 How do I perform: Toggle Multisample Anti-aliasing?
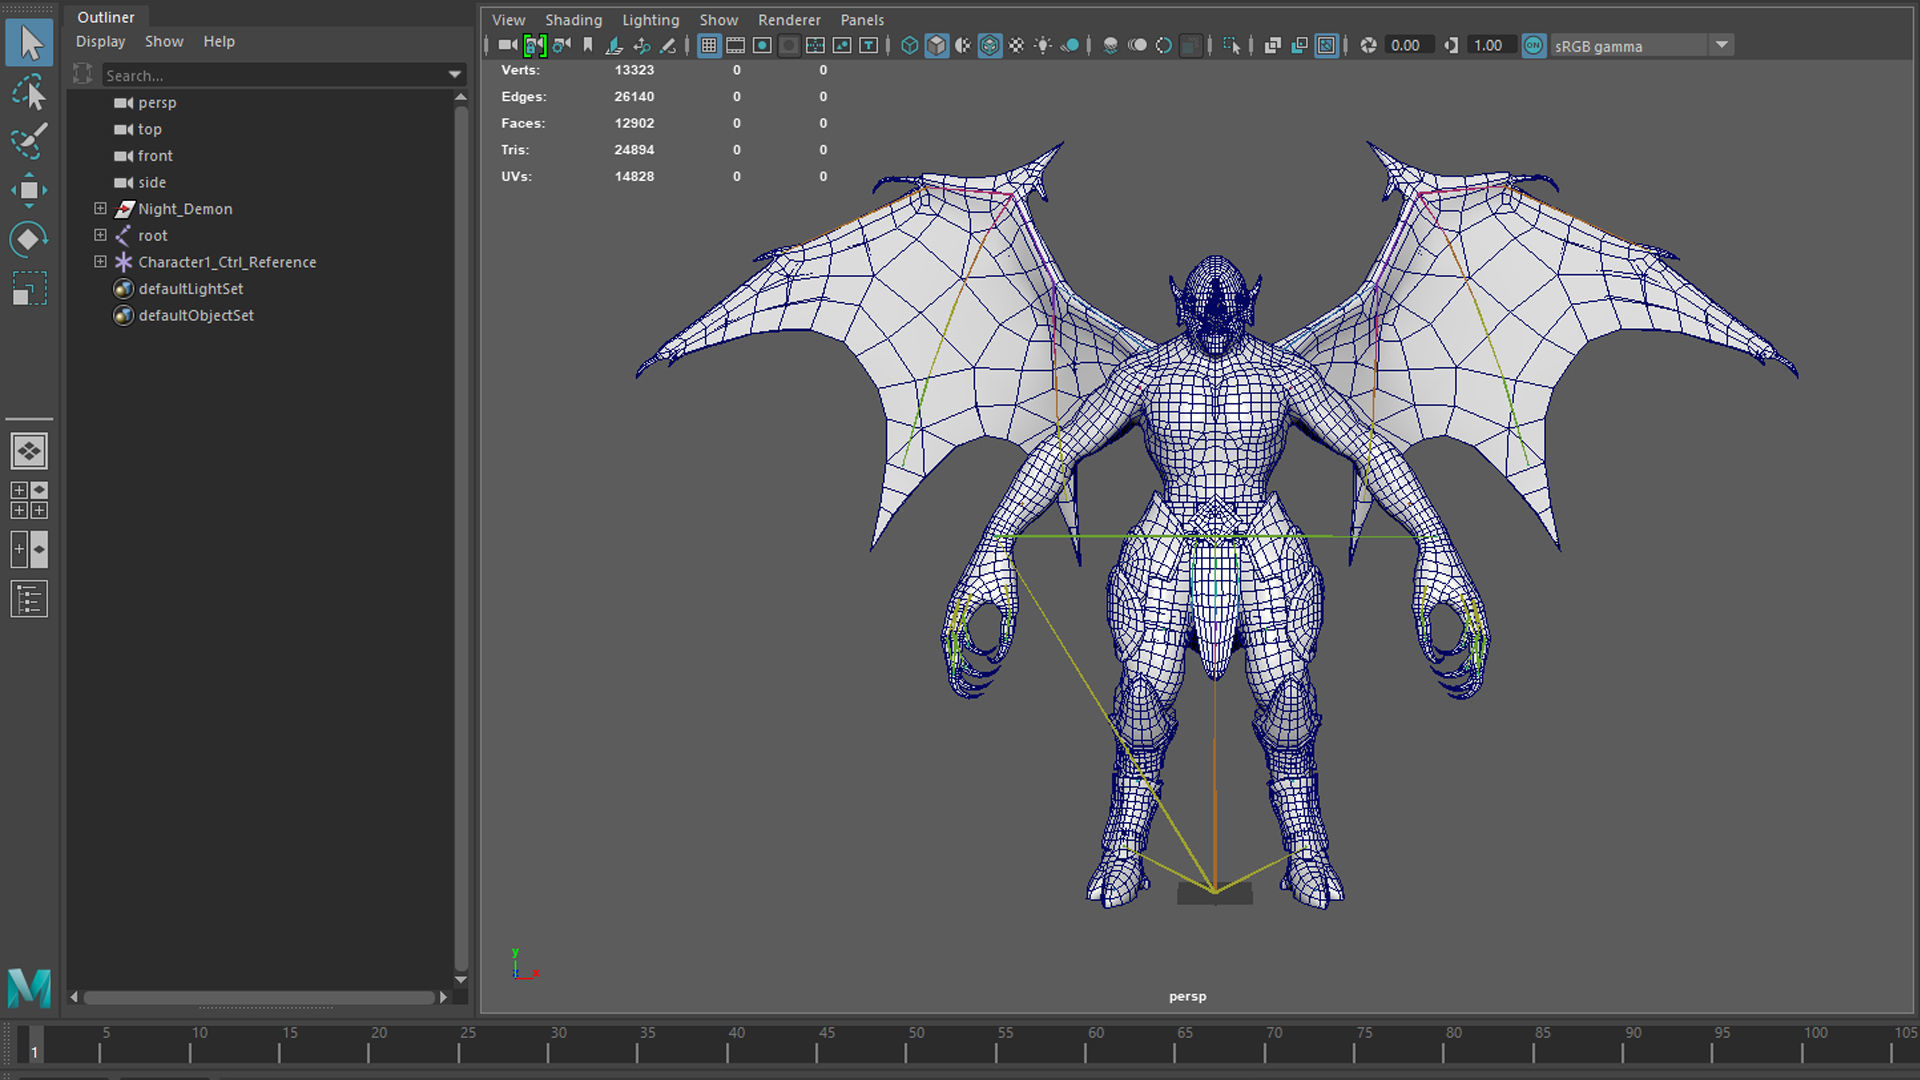click(x=1164, y=45)
